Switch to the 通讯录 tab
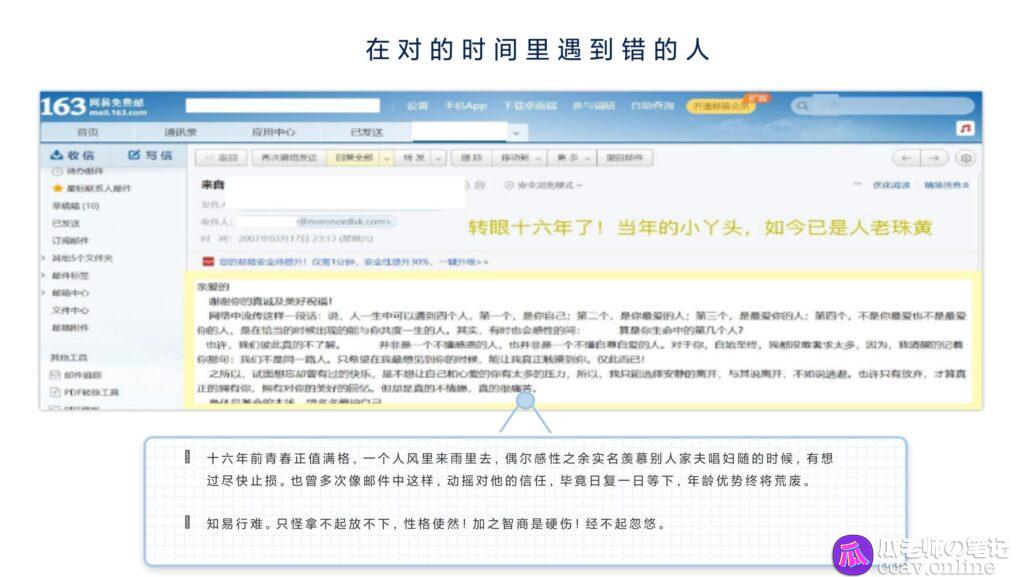 [x=180, y=133]
